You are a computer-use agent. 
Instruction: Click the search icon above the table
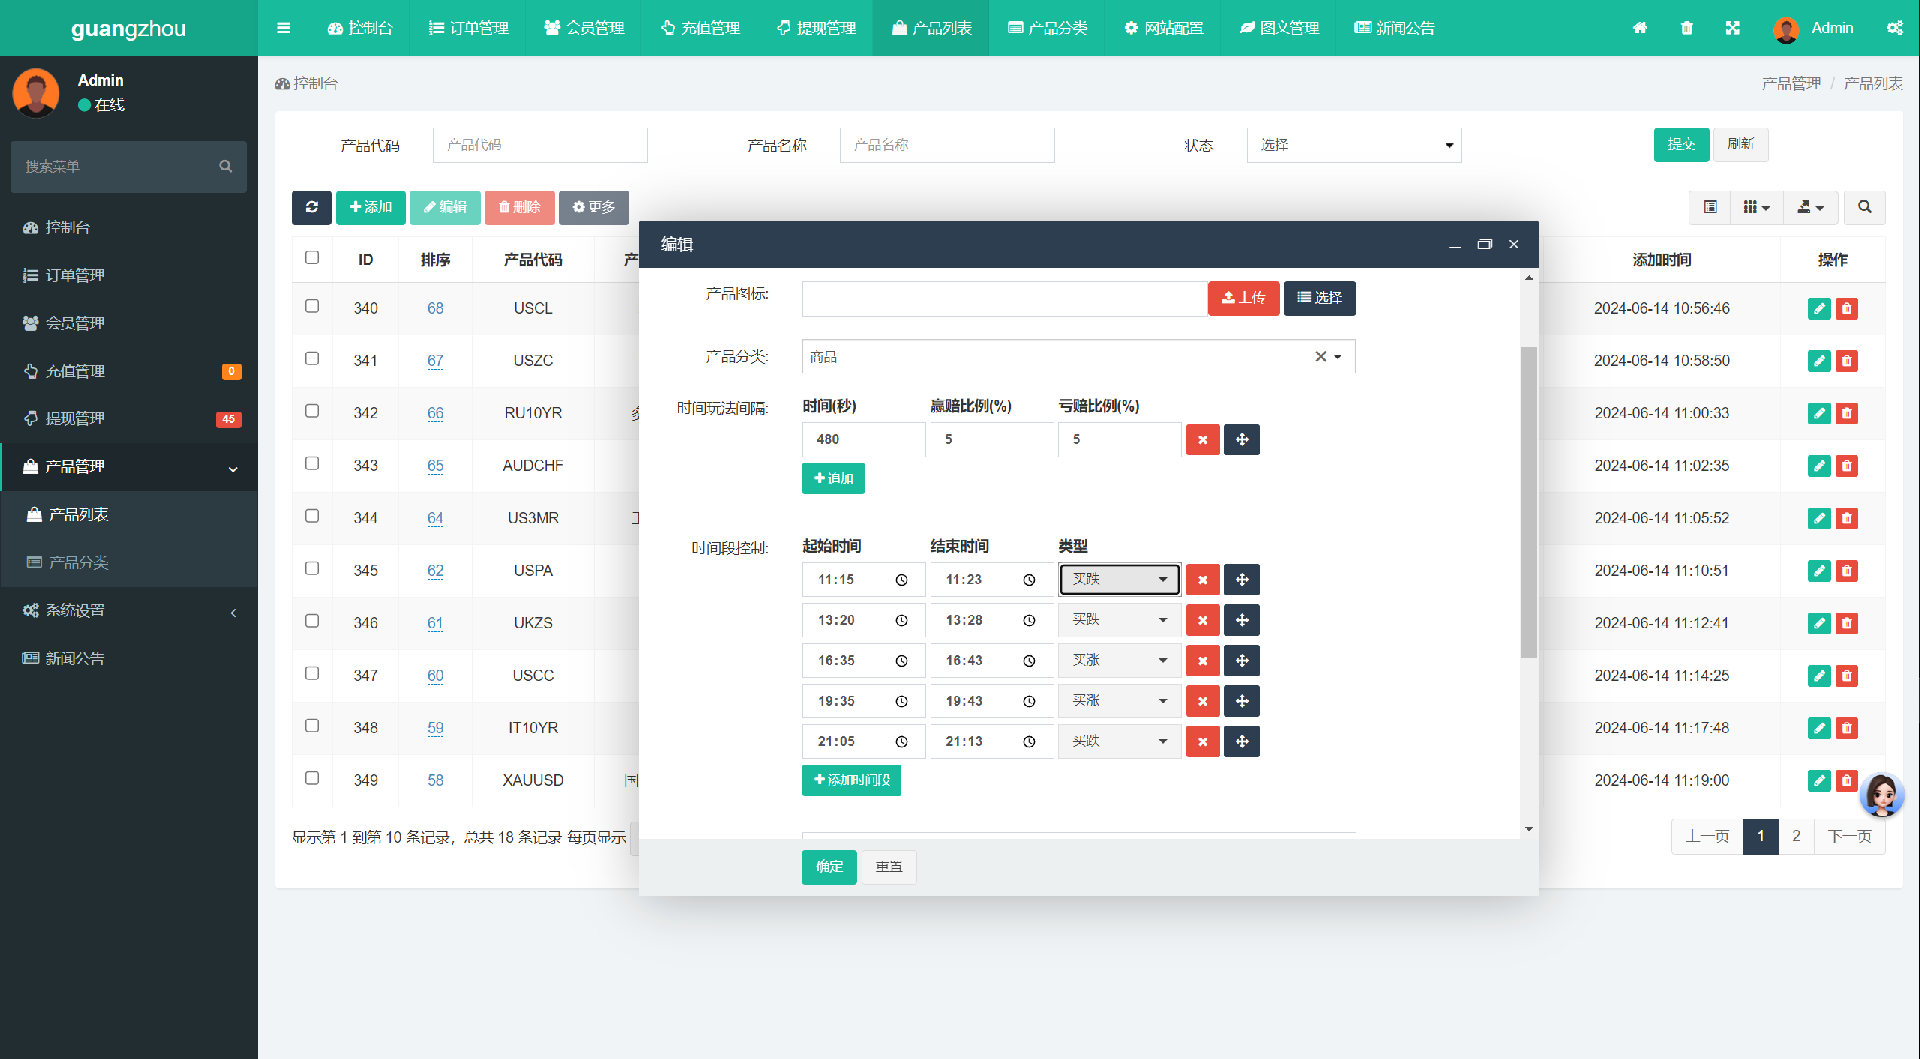pyautogui.click(x=1865, y=207)
